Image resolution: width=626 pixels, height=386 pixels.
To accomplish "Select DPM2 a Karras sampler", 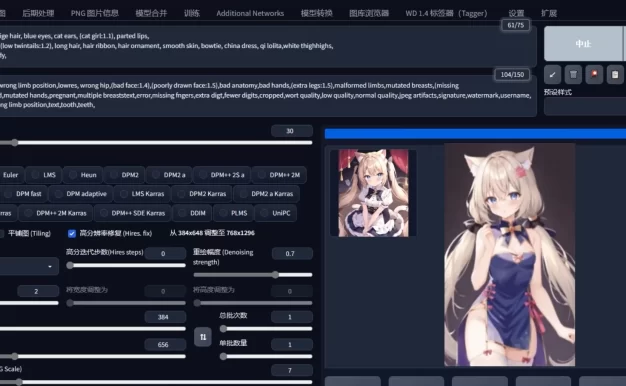I will tap(267, 194).
